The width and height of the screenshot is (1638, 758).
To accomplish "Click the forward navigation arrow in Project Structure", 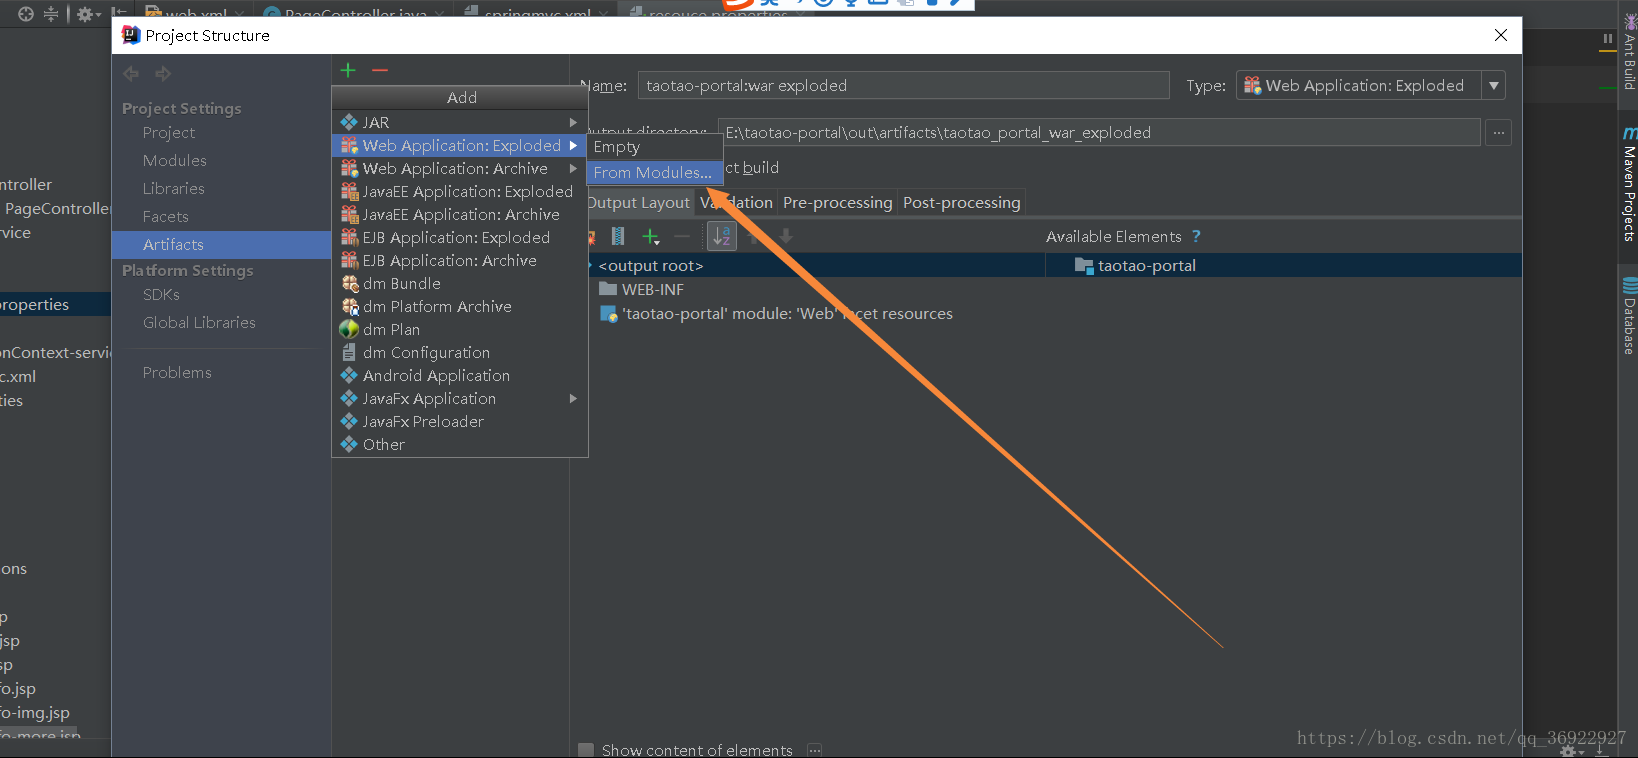I will [163, 73].
